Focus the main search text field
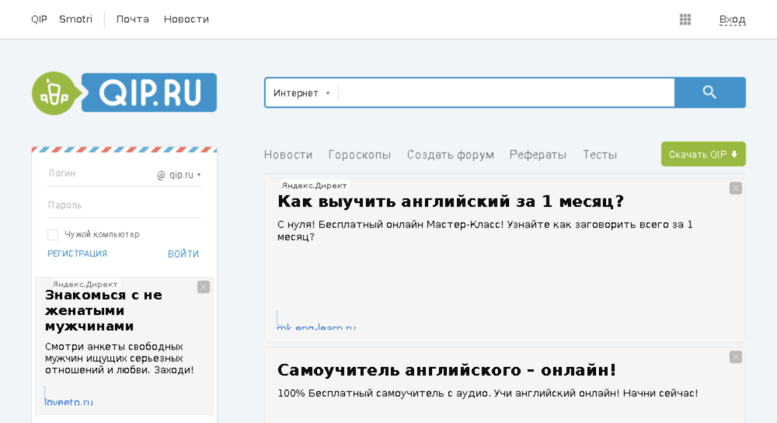 pos(505,93)
